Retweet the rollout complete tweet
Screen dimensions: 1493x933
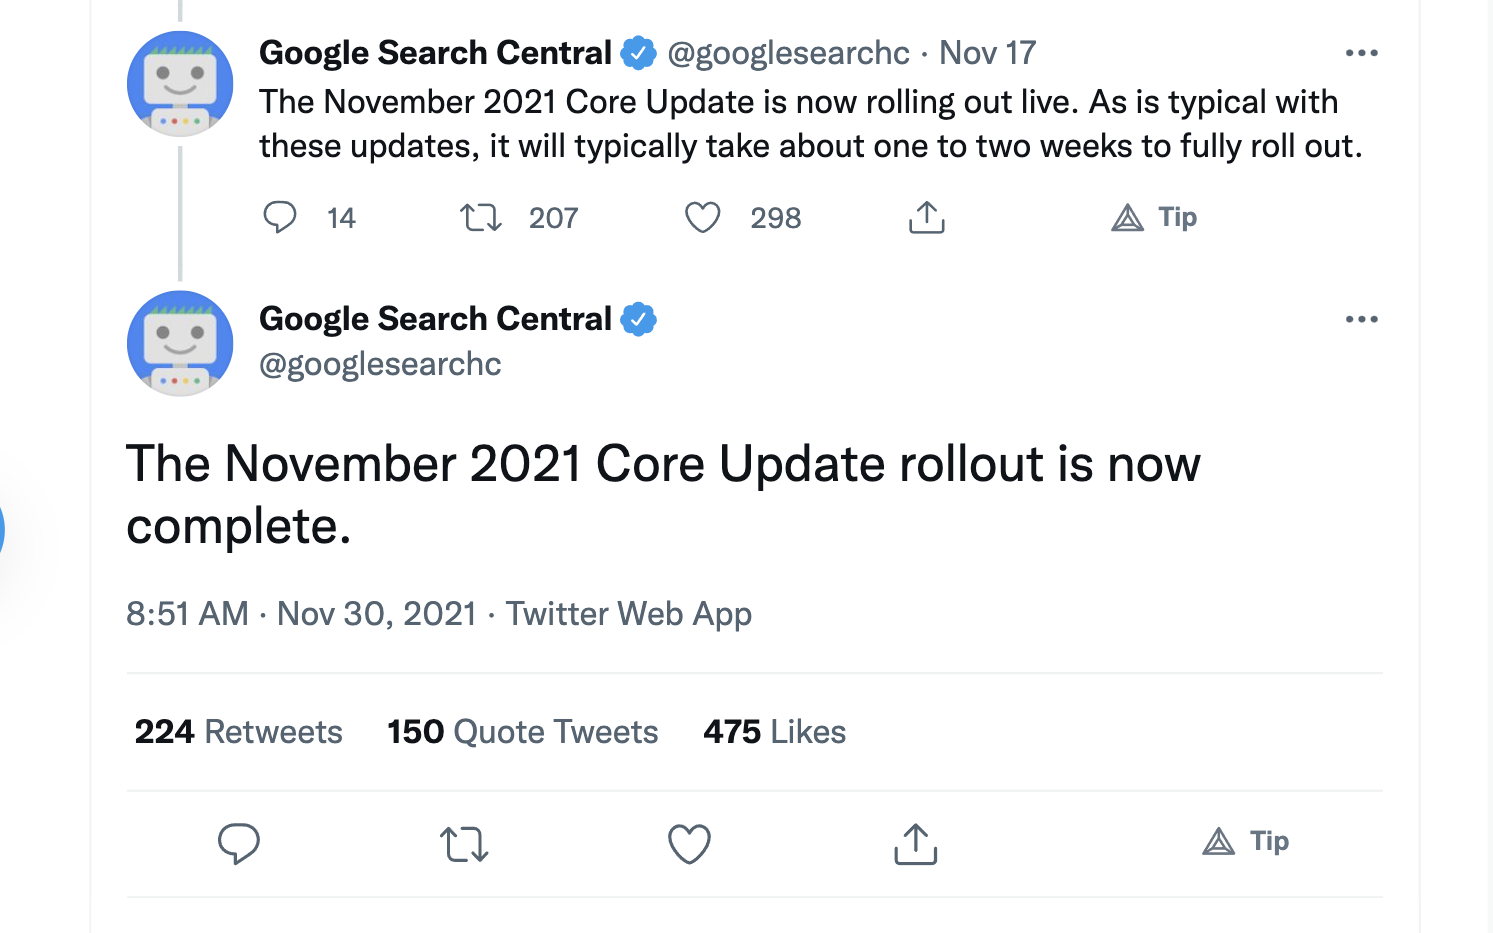[x=464, y=845]
